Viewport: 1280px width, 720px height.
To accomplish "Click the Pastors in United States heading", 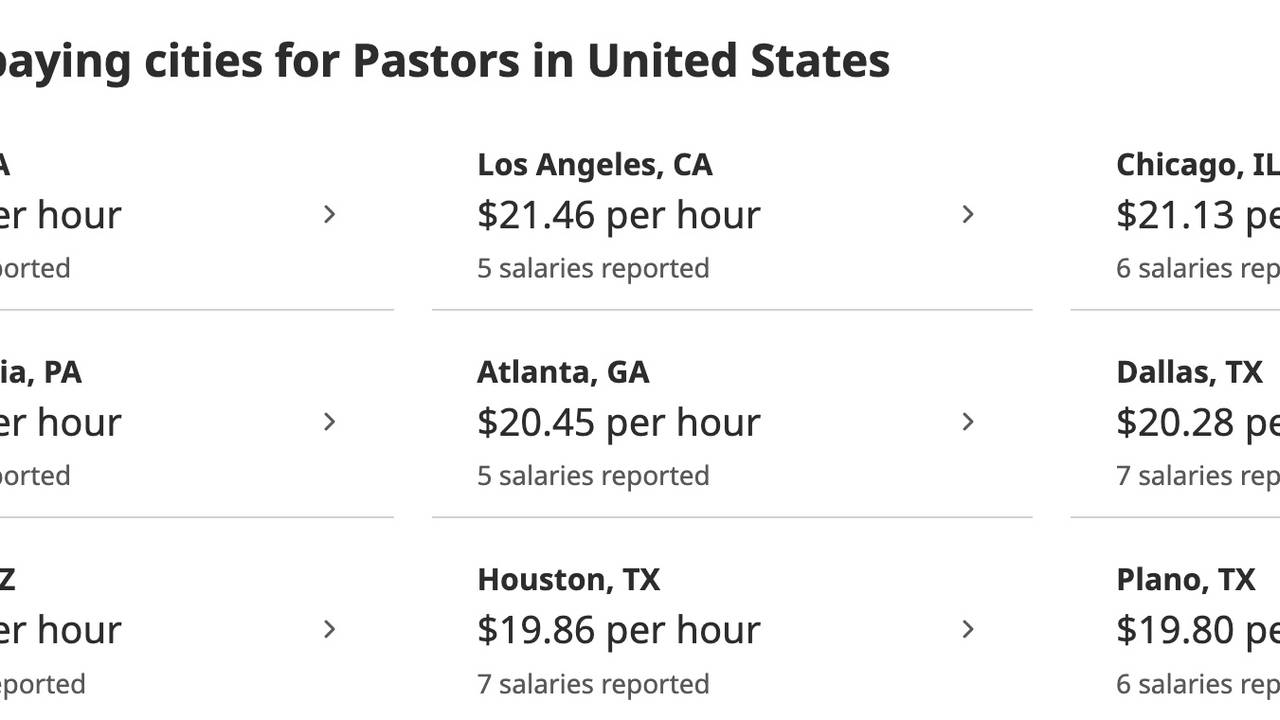I will coord(445,60).
